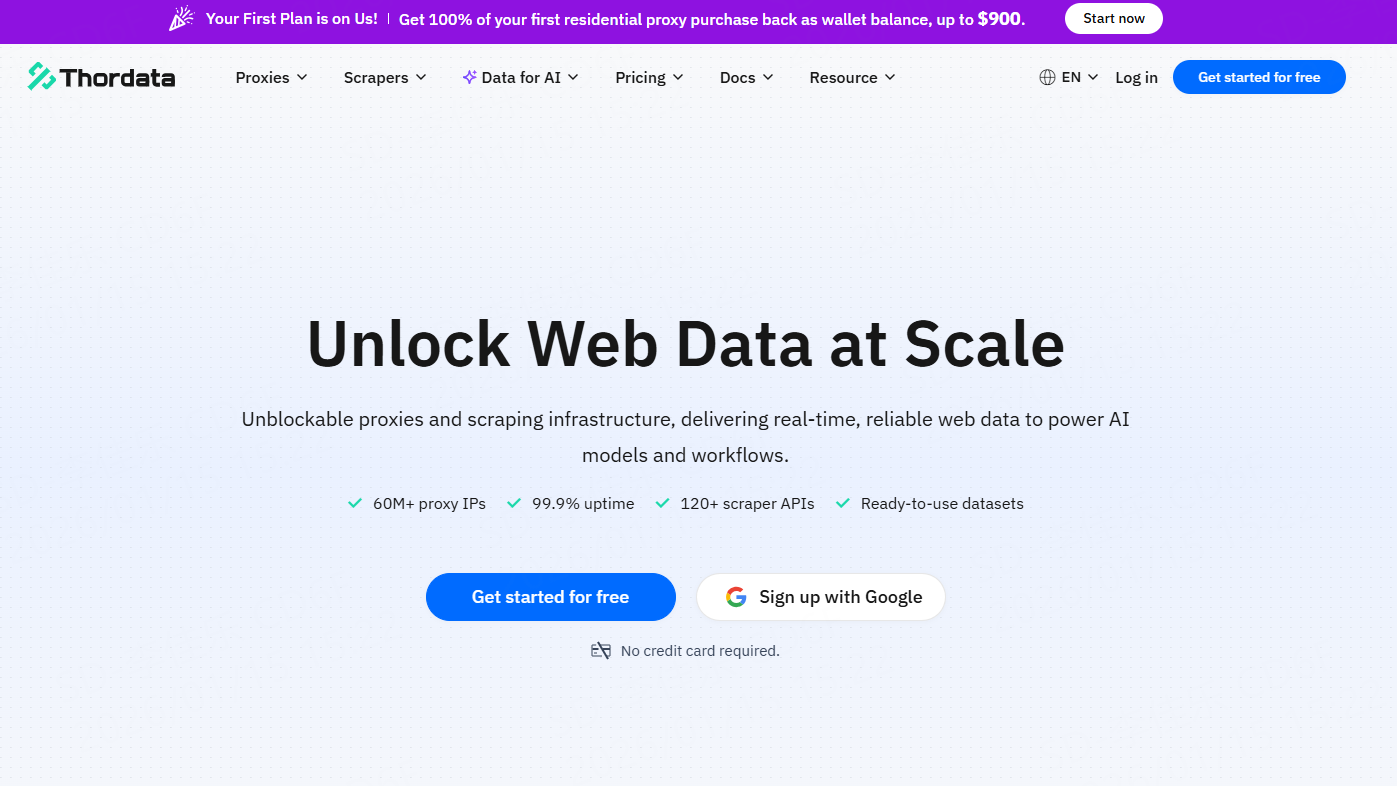This screenshot has width=1397, height=786.
Task: Open the Resource menu
Action: [852, 77]
